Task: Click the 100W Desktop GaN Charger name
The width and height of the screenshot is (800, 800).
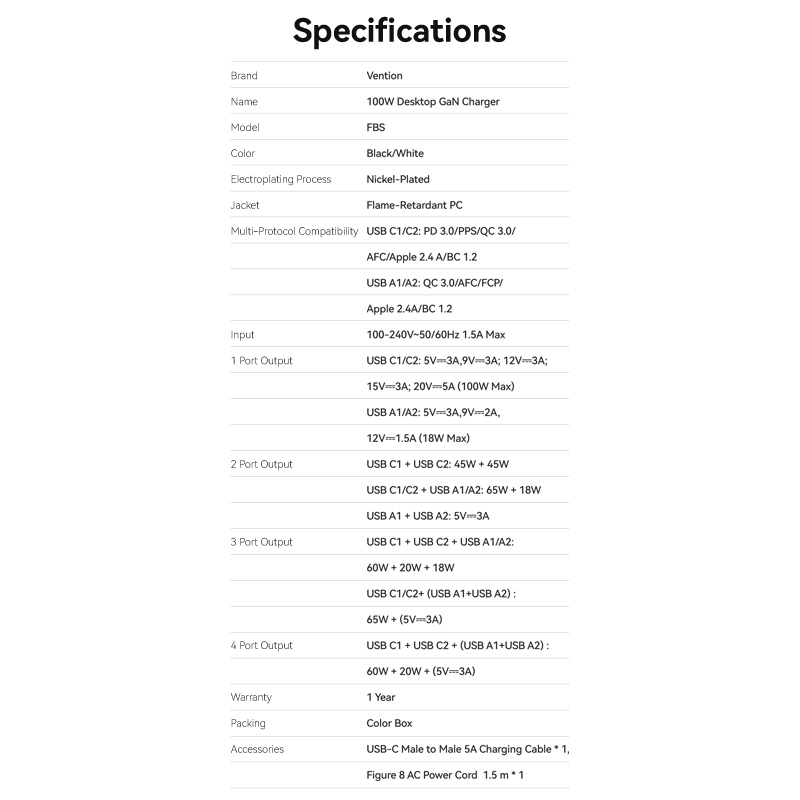Action: click(x=433, y=102)
